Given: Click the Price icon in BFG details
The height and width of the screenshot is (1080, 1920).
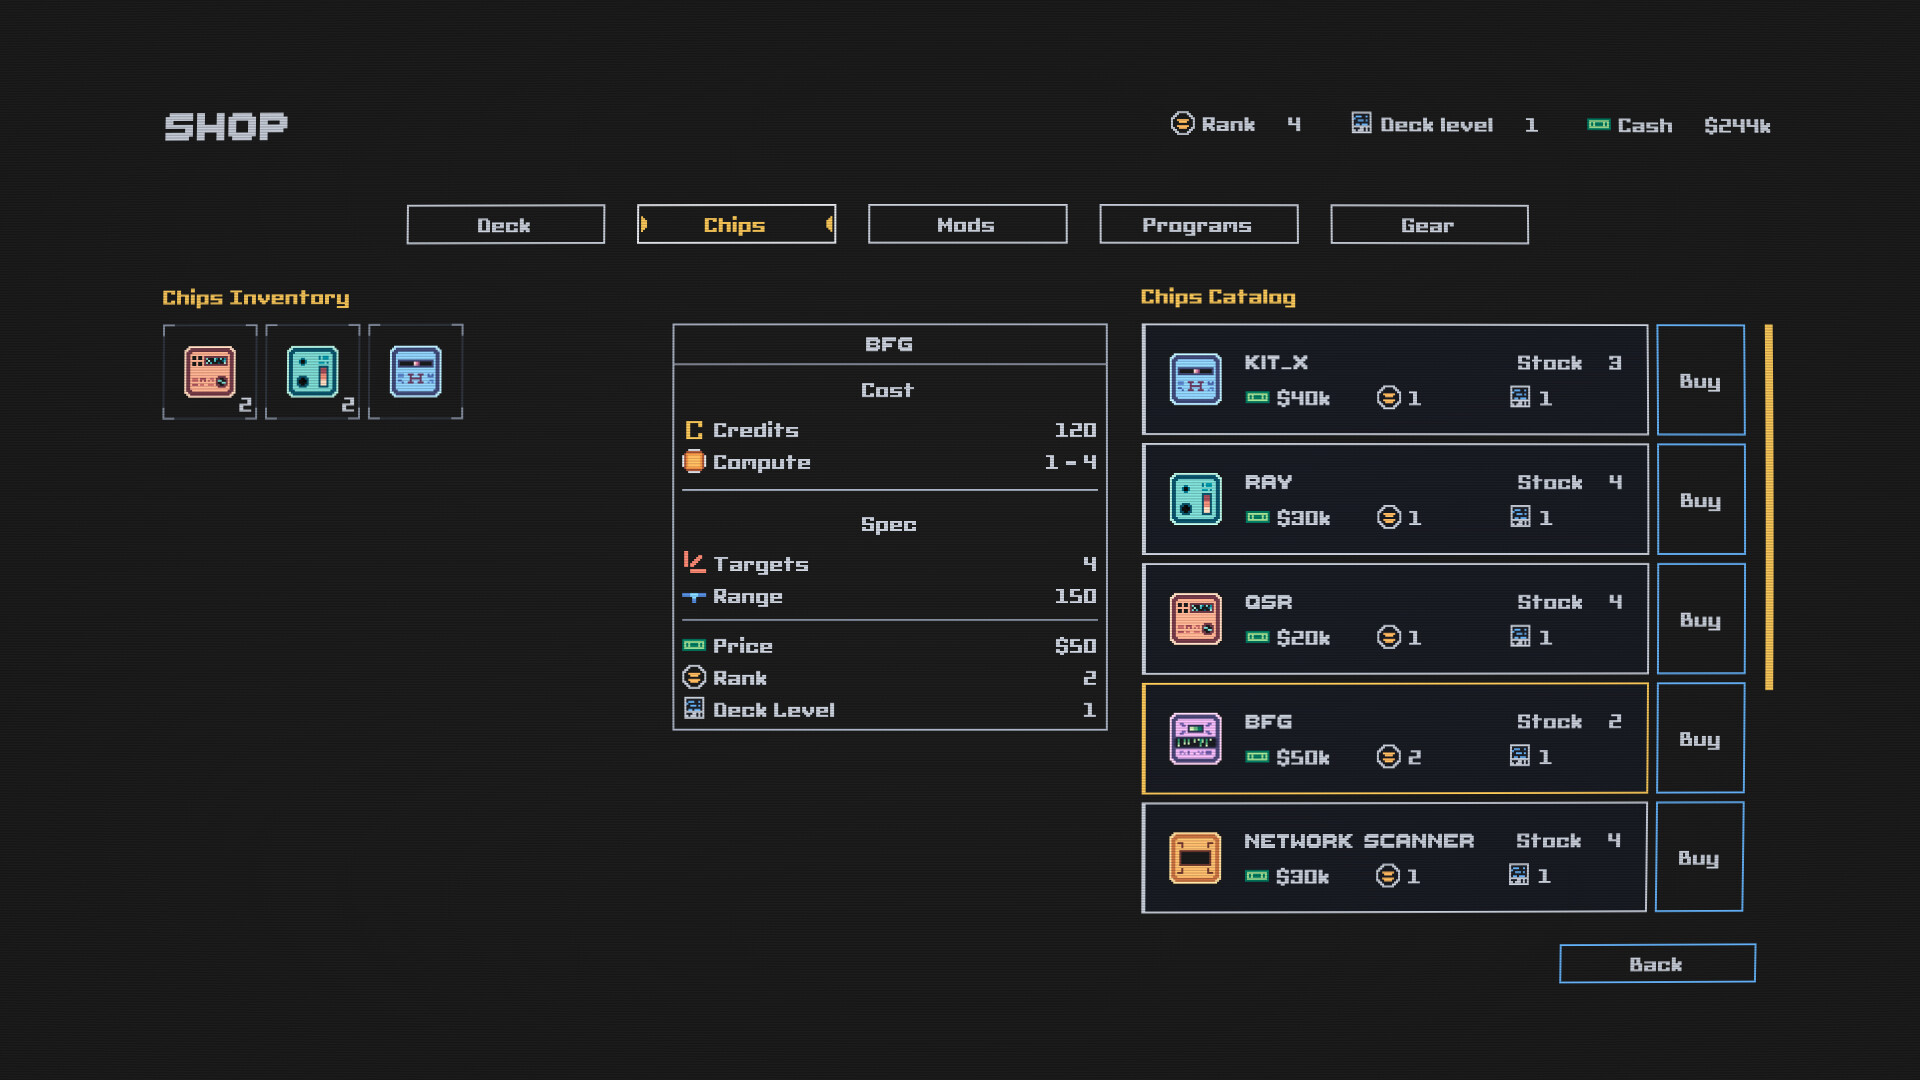Looking at the screenshot, I should [x=694, y=646].
